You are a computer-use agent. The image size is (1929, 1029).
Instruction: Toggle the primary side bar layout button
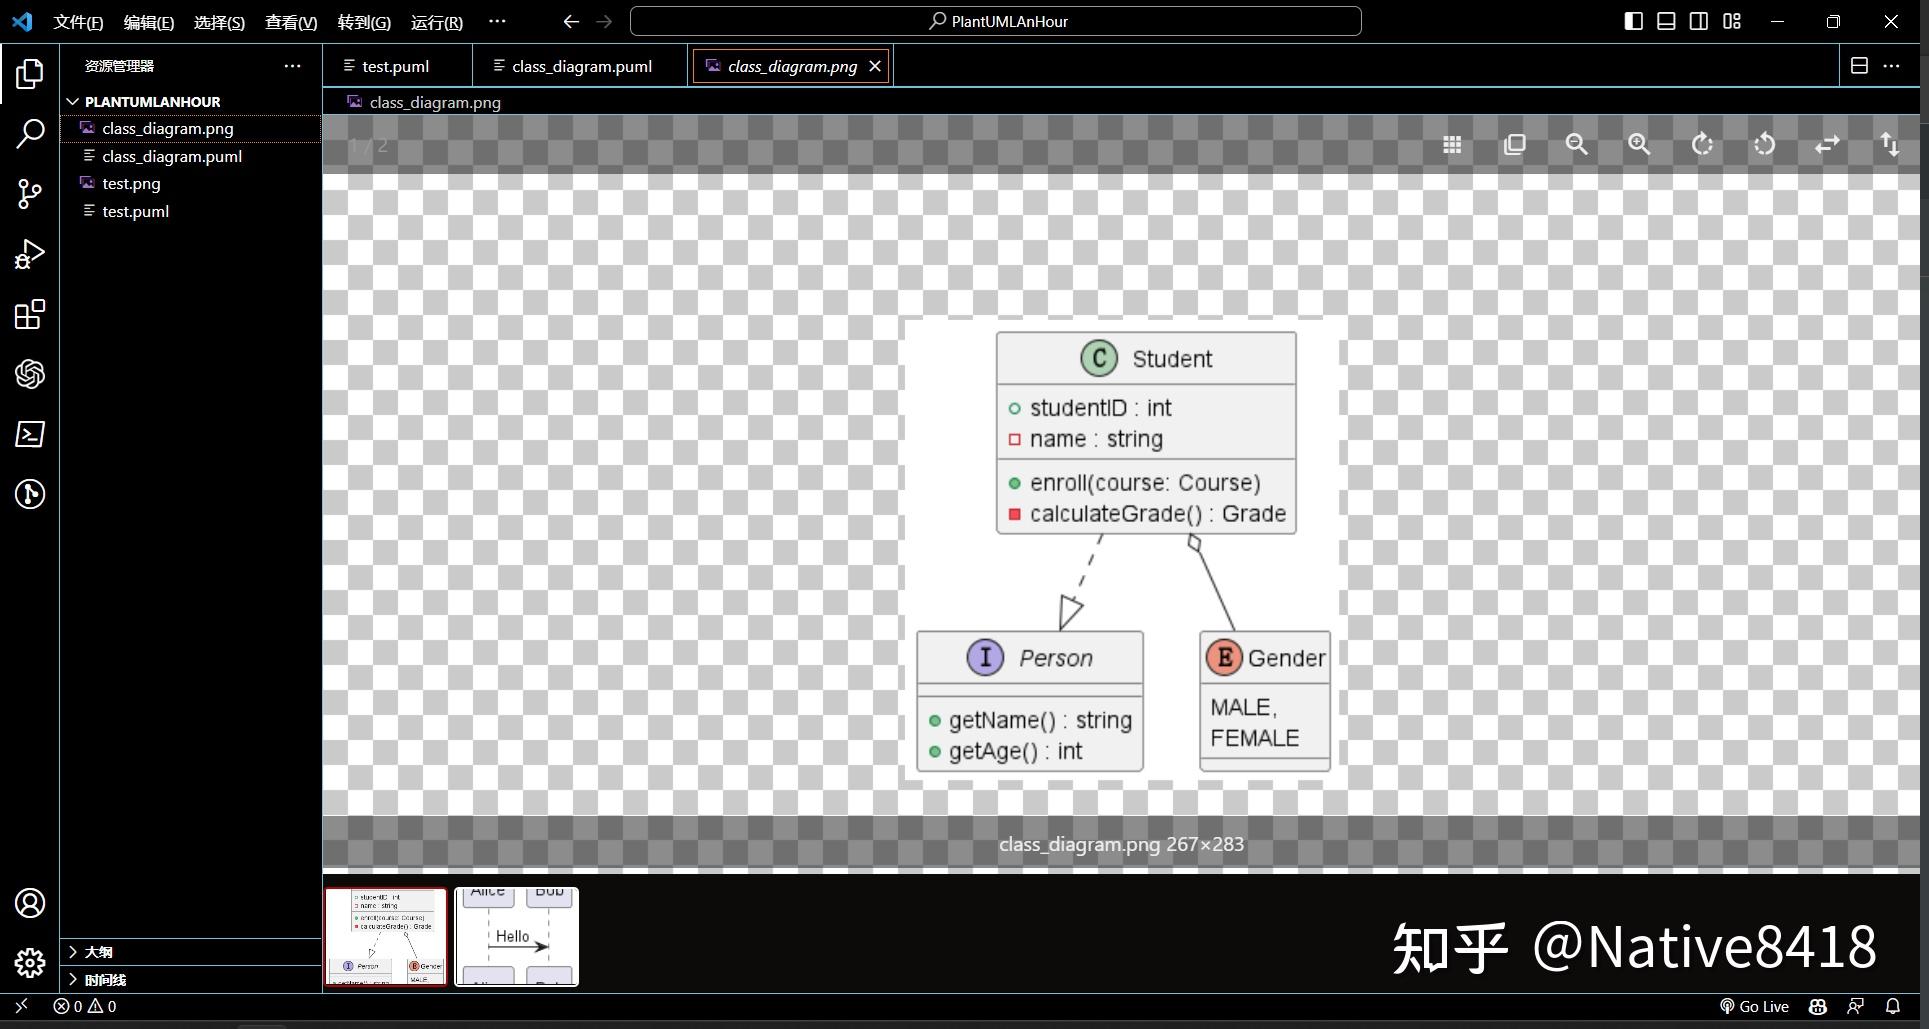click(x=1633, y=21)
